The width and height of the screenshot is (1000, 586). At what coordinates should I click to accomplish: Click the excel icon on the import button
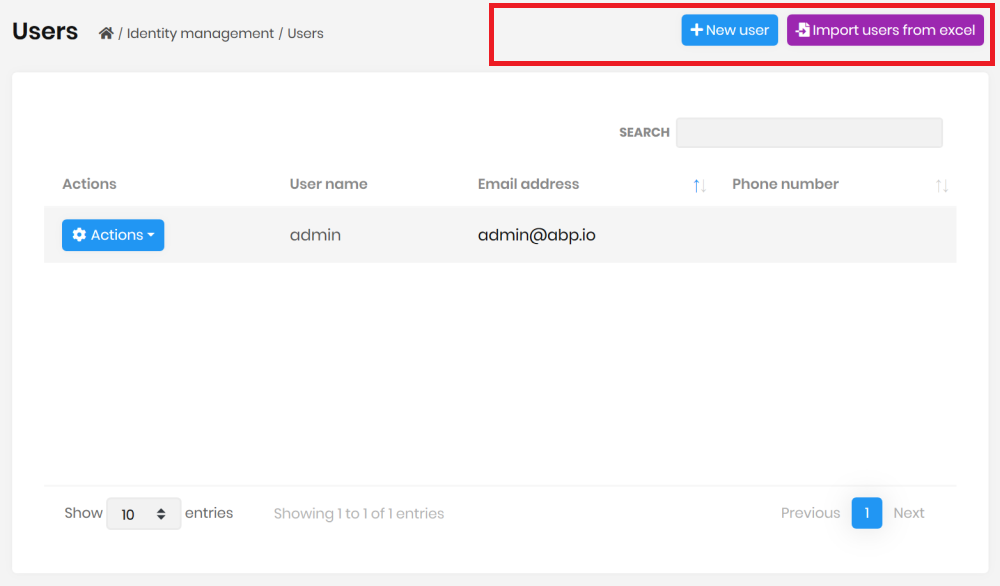point(803,30)
